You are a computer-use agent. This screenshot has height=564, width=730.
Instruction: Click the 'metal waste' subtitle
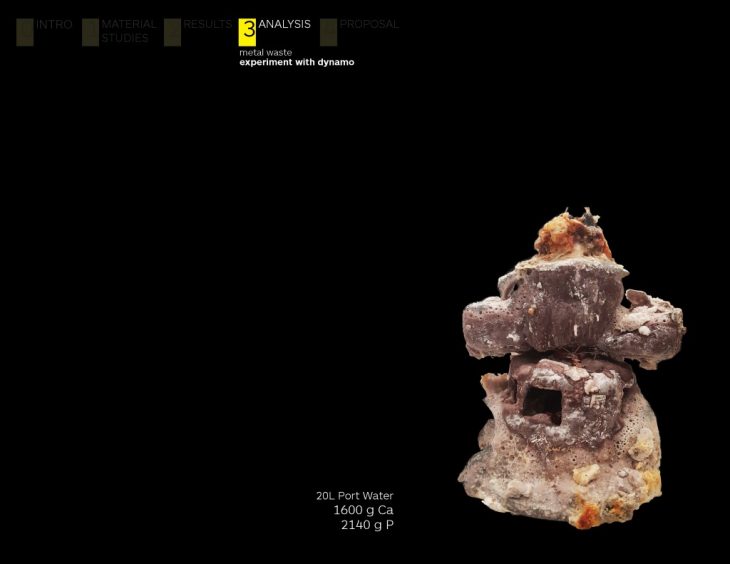coord(265,52)
